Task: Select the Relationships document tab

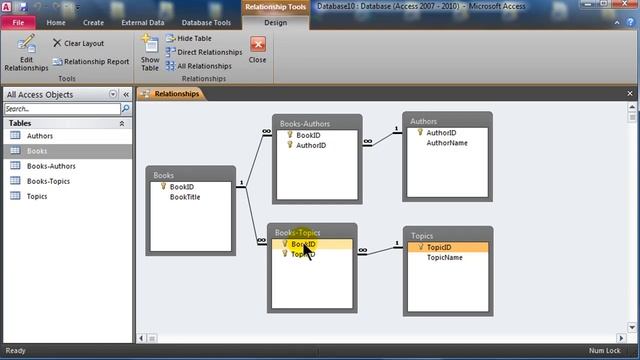Action: (x=170, y=94)
